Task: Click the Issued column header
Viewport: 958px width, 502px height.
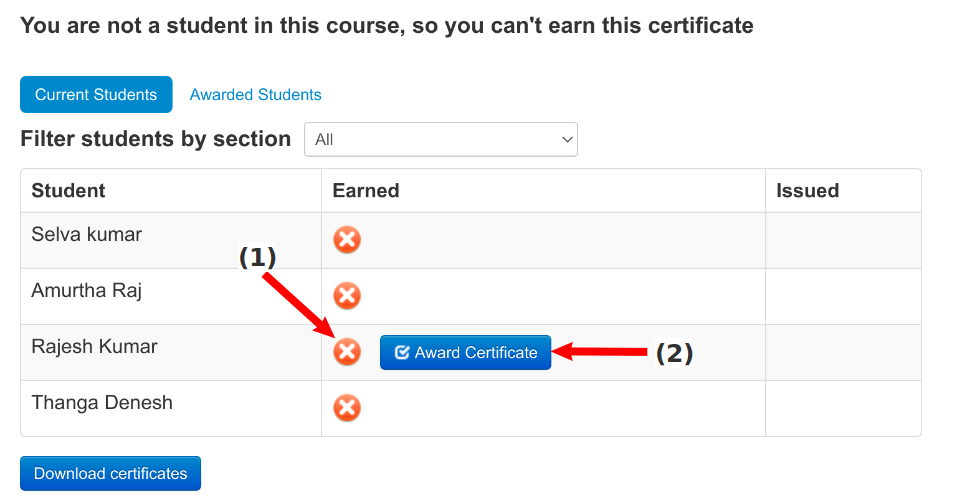Action: tap(807, 190)
